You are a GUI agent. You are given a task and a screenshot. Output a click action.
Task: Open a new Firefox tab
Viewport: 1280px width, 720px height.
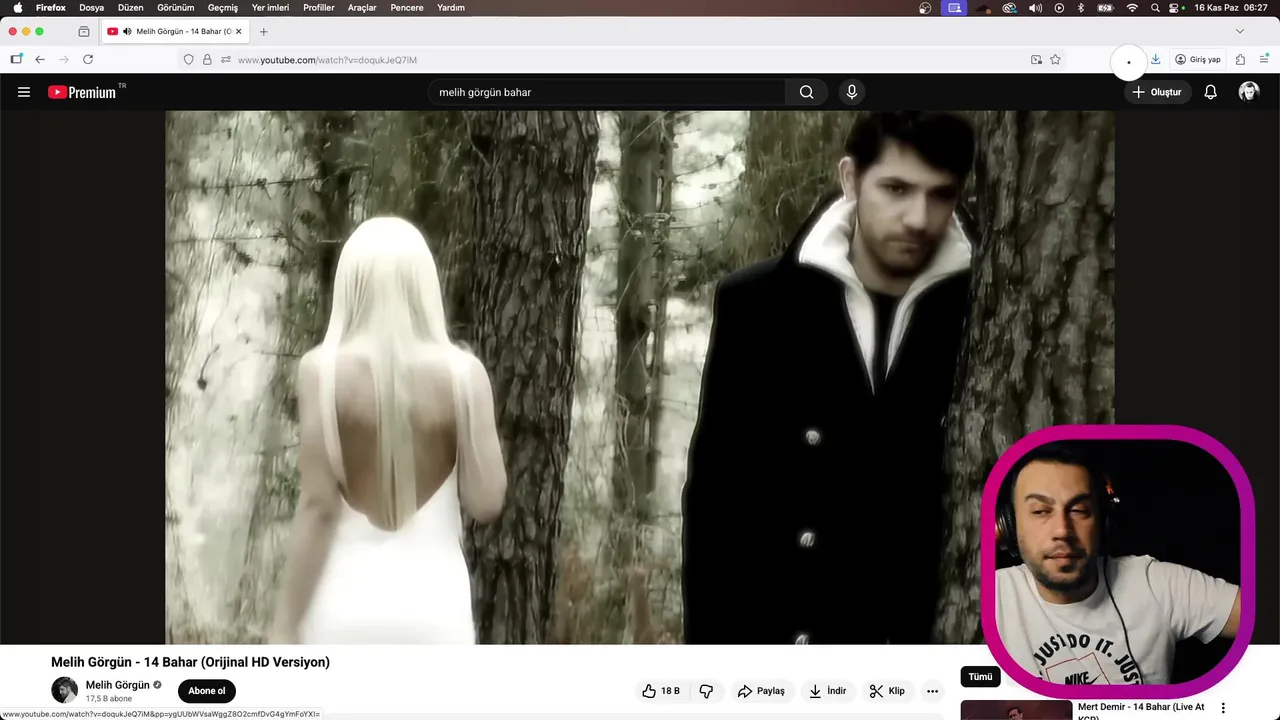click(x=264, y=31)
